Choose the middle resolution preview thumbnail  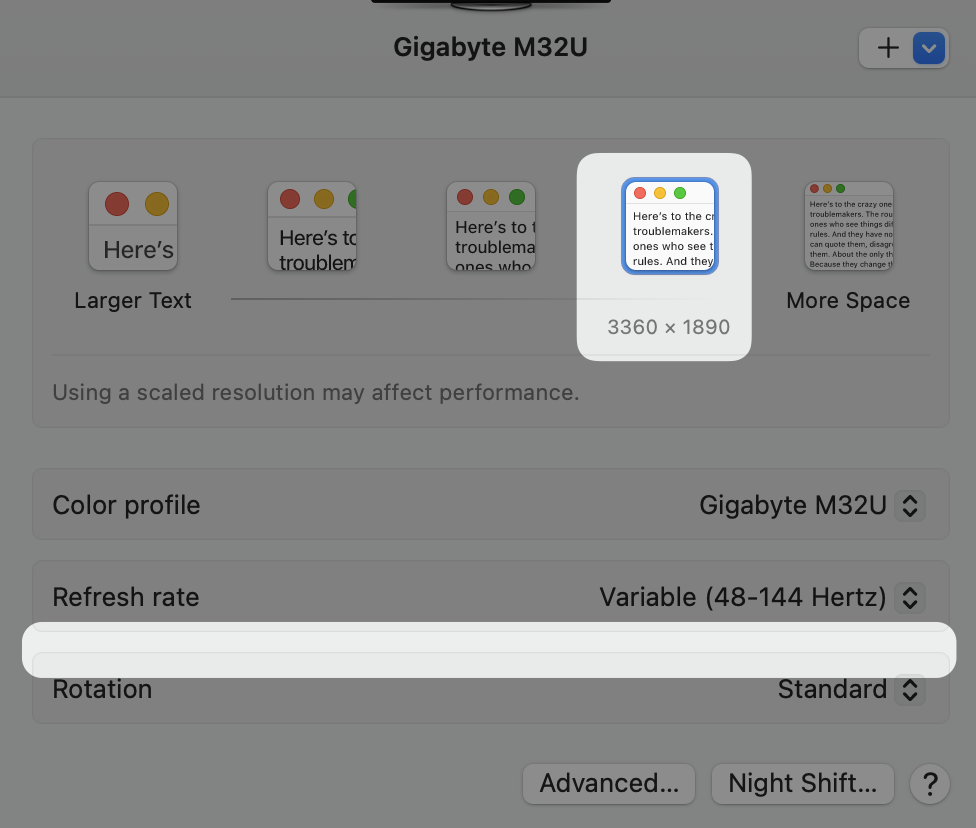pyautogui.click(x=491, y=226)
